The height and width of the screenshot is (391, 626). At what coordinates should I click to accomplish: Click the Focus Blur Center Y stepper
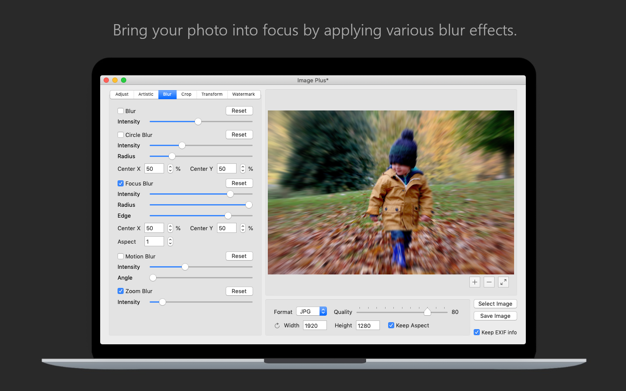click(243, 228)
